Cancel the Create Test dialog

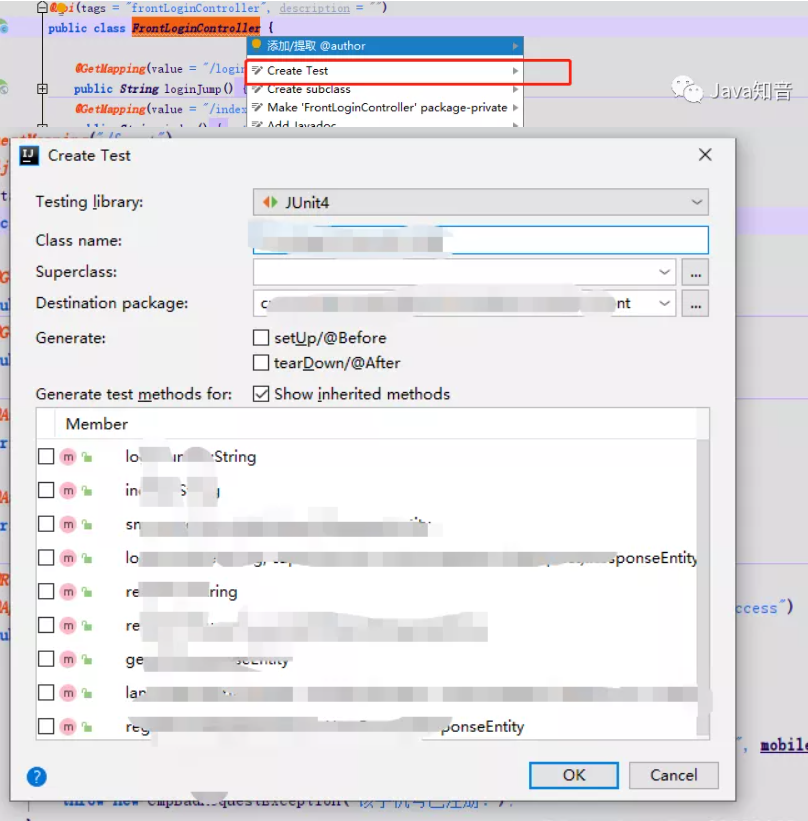(673, 775)
